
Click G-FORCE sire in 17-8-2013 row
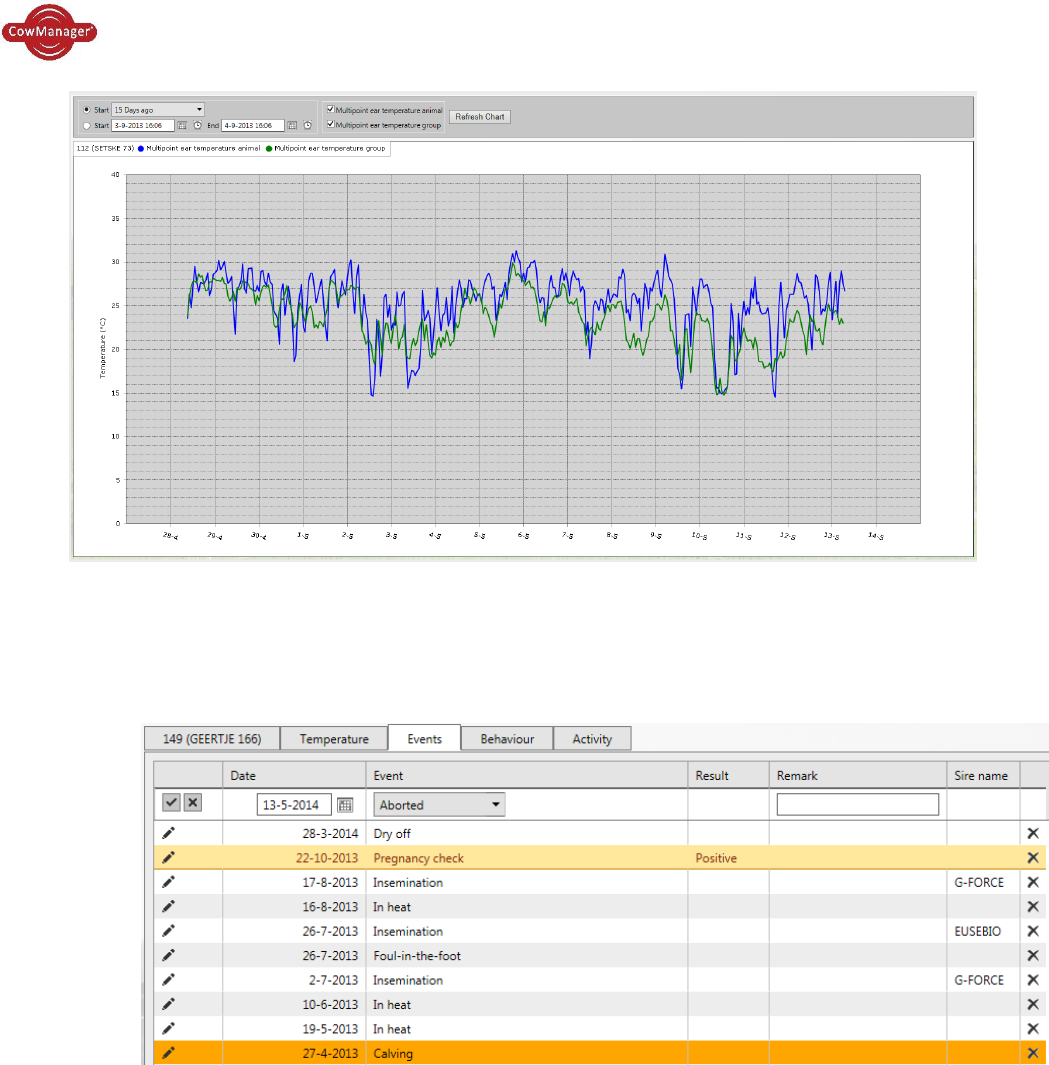[979, 882]
